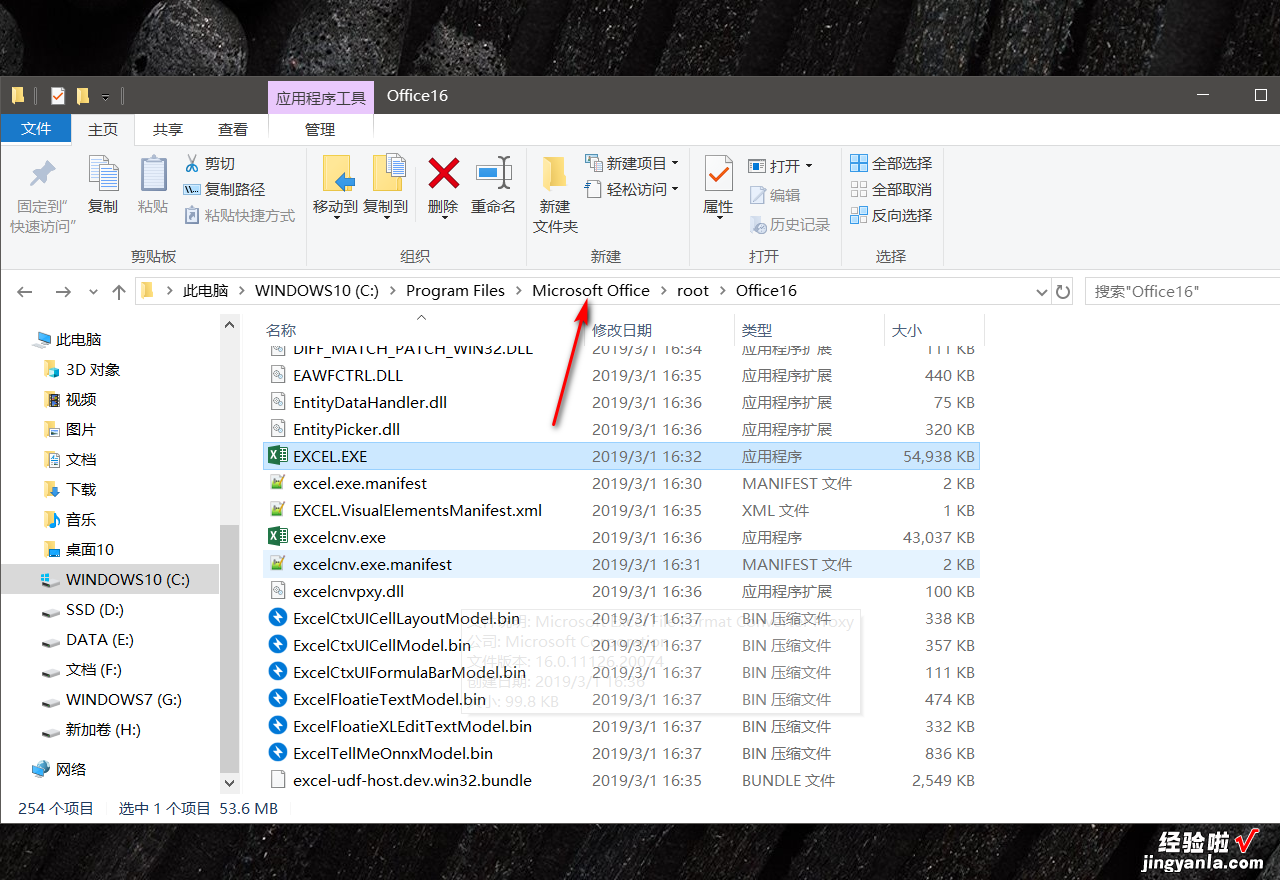Click the red Delete (删除) icon

point(443,174)
